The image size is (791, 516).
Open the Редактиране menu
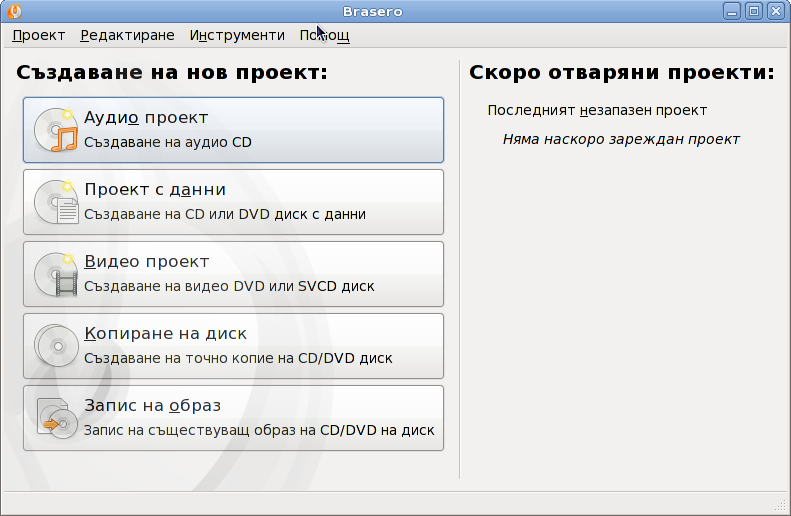coord(127,35)
